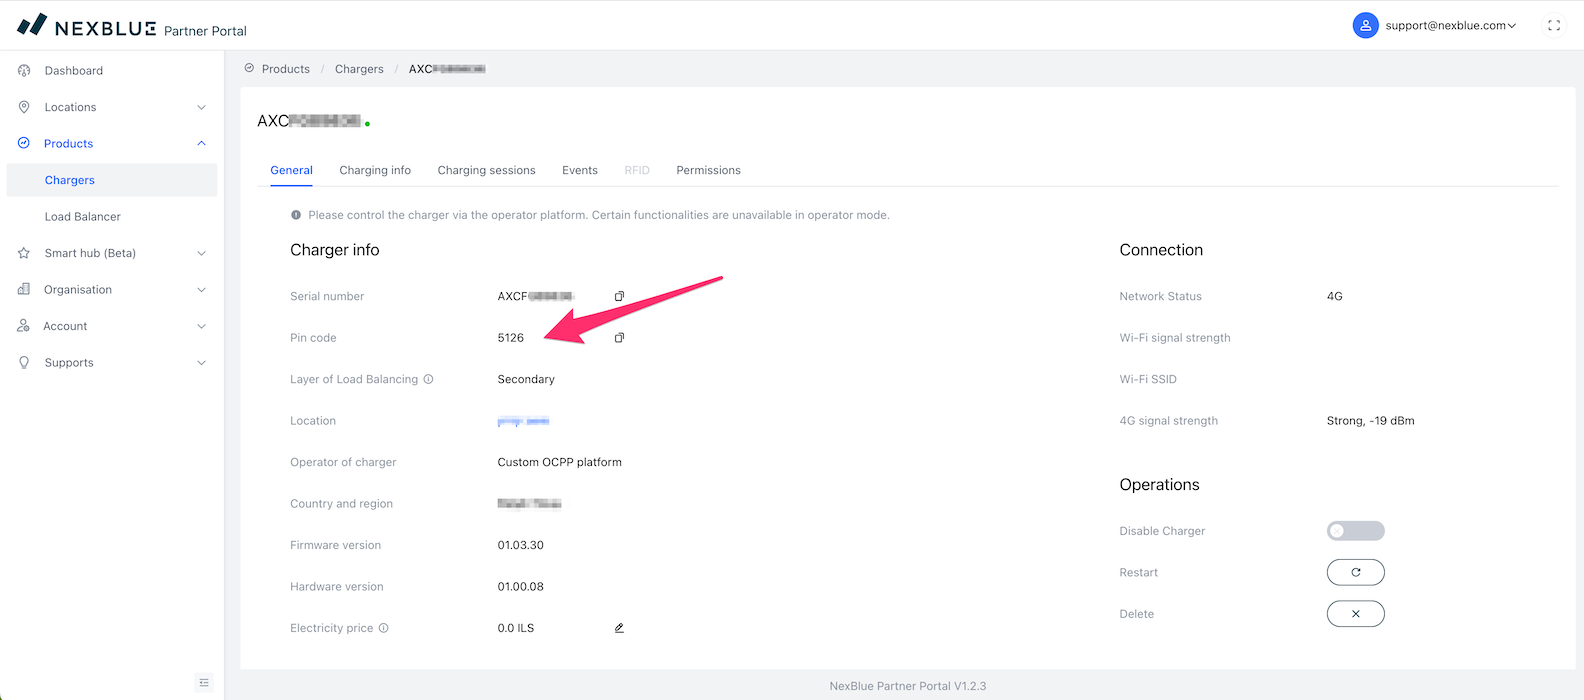
Task: Open the support@nexblue.com account dropdown
Action: point(1436,26)
